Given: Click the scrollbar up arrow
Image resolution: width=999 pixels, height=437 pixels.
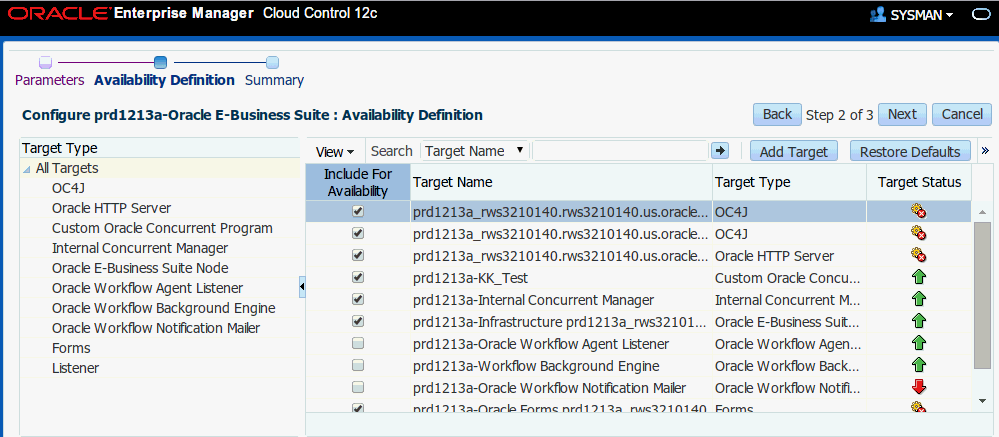Looking at the screenshot, I should [982, 211].
